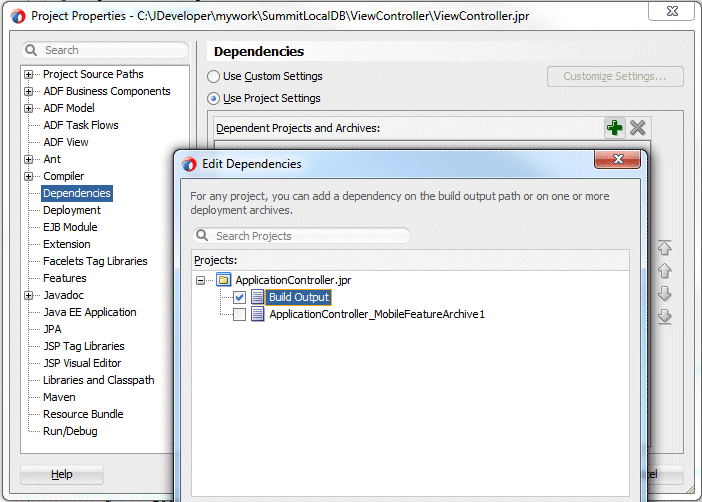Click the Project Properties Search field
Image resolution: width=702 pixels, height=502 pixels.
coord(105,50)
